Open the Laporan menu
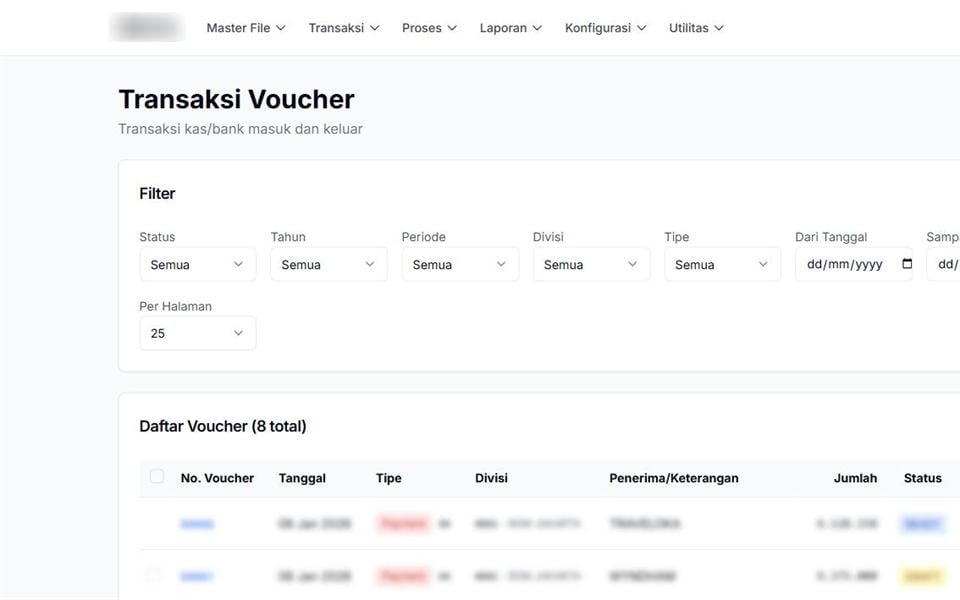This screenshot has height=600, width=960. click(511, 28)
